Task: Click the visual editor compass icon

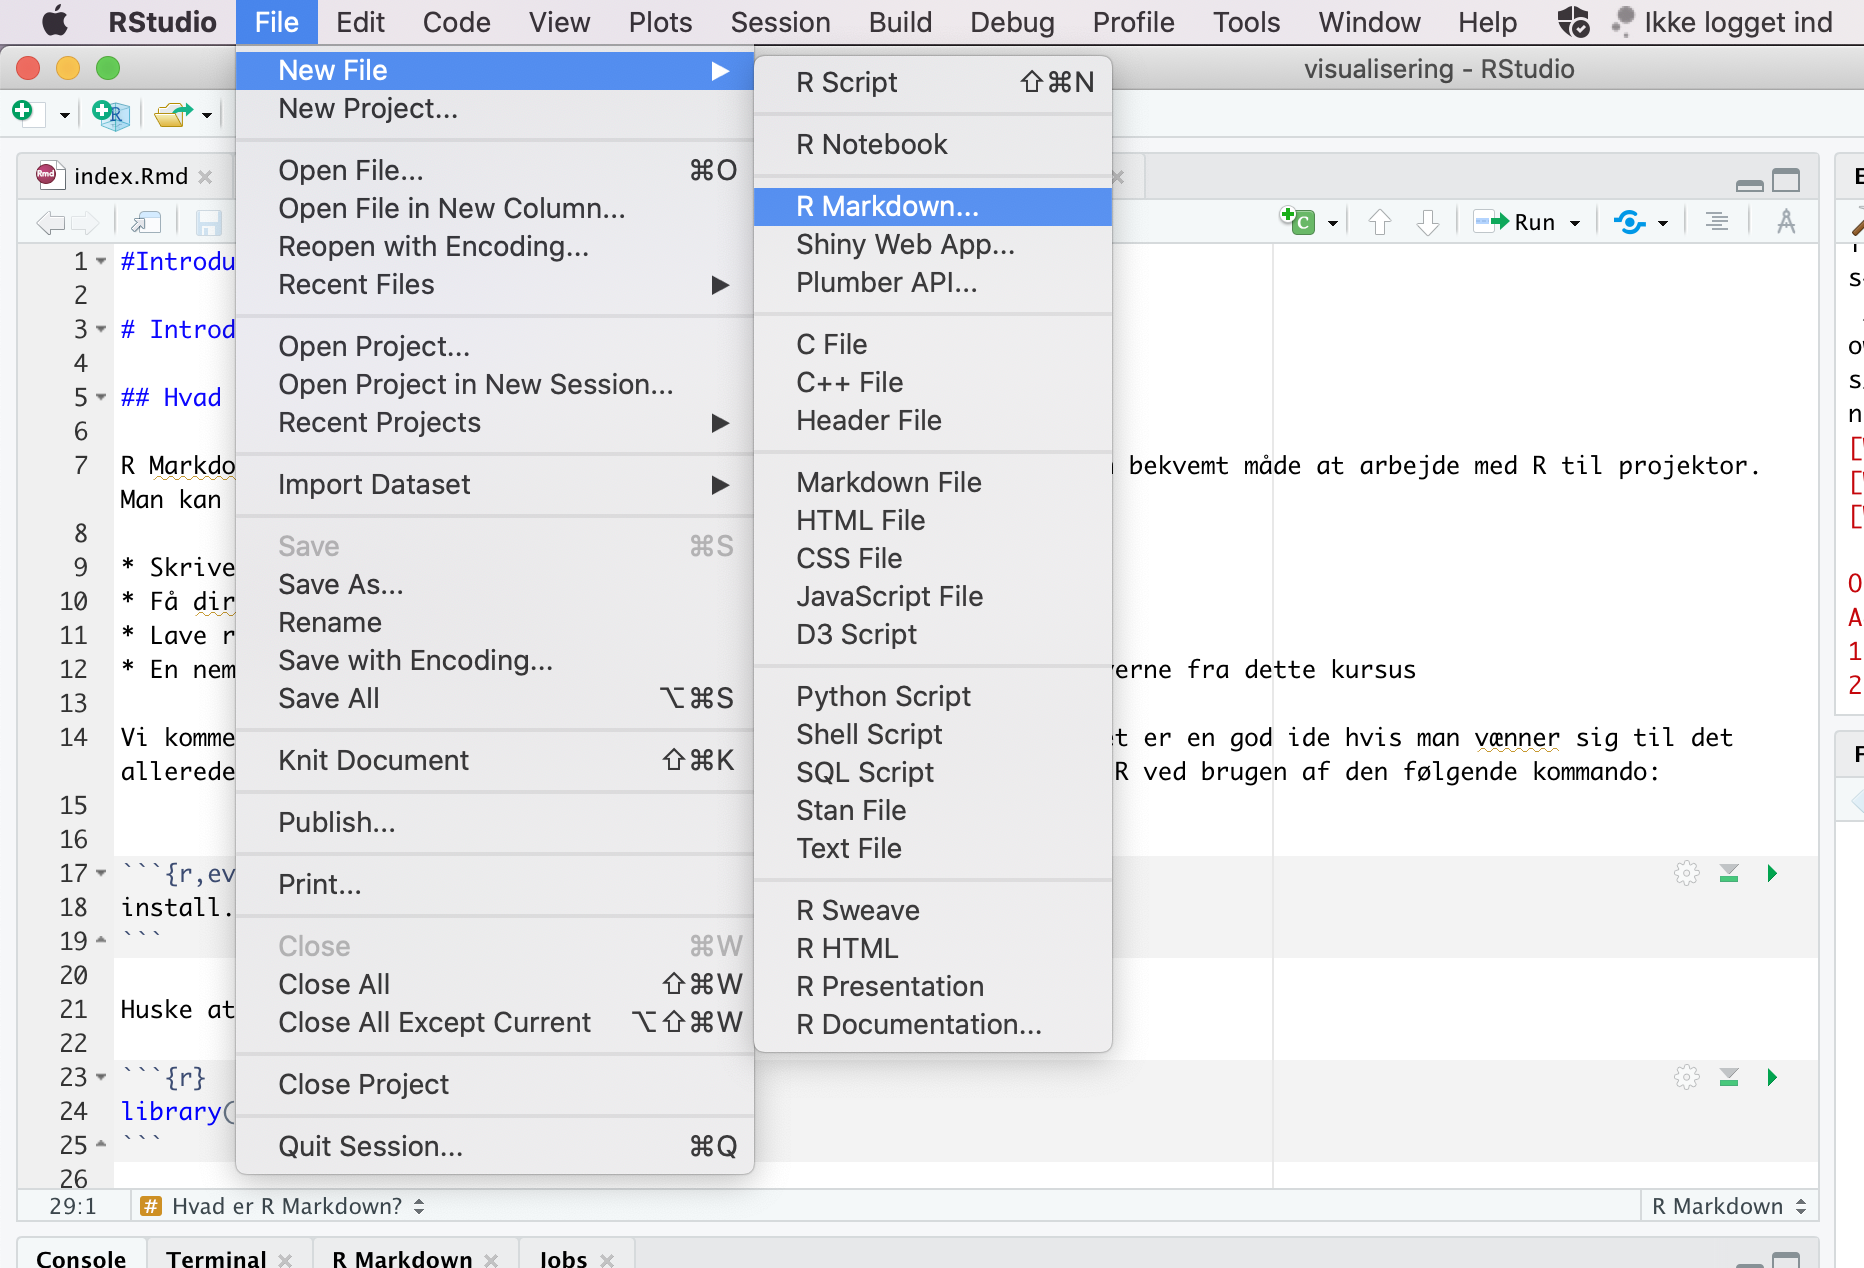Action: pos(1786,221)
